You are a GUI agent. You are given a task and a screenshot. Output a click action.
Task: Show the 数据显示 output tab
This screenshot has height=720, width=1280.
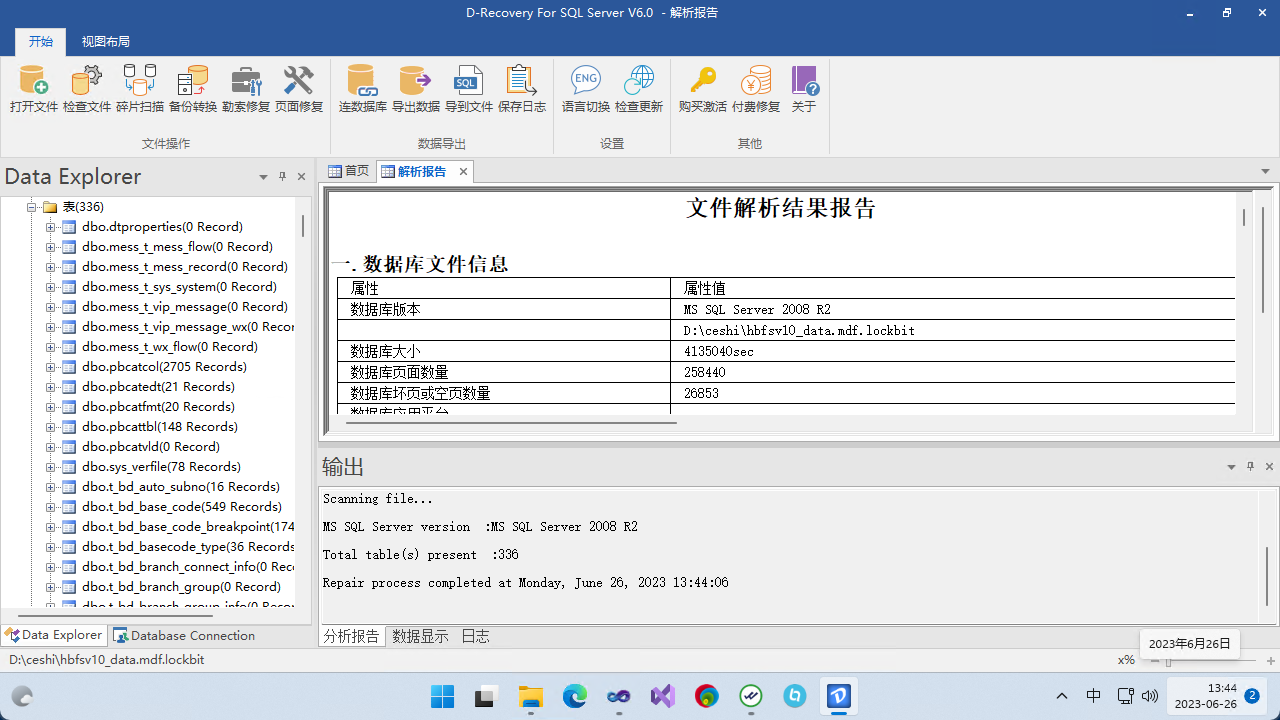tap(420, 636)
